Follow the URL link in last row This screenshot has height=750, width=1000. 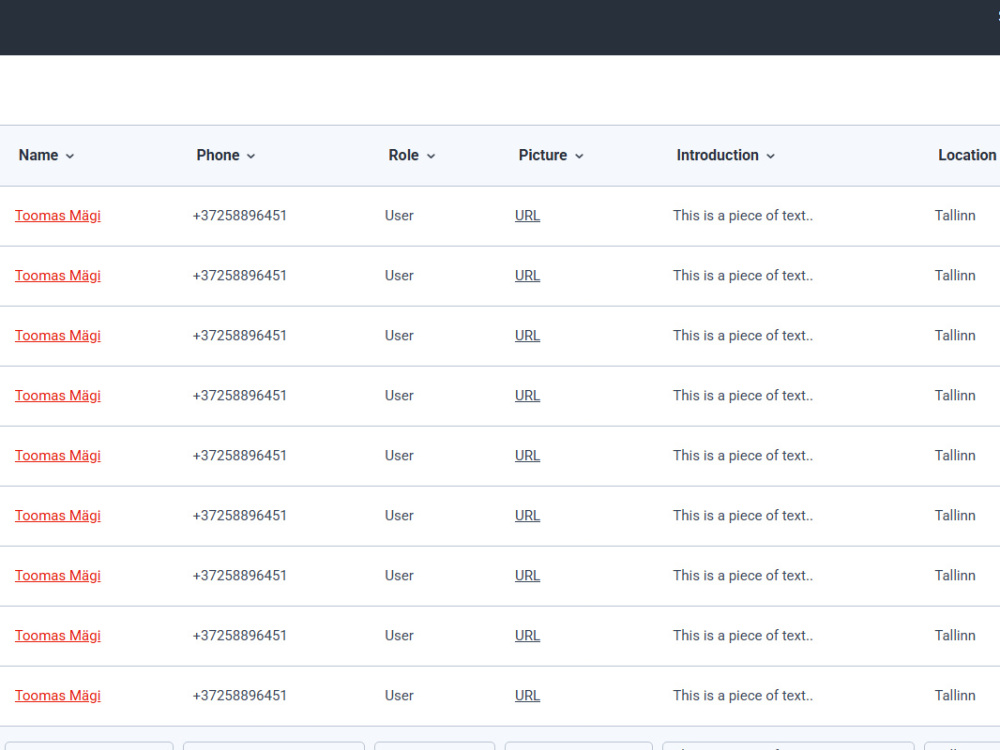pos(527,695)
